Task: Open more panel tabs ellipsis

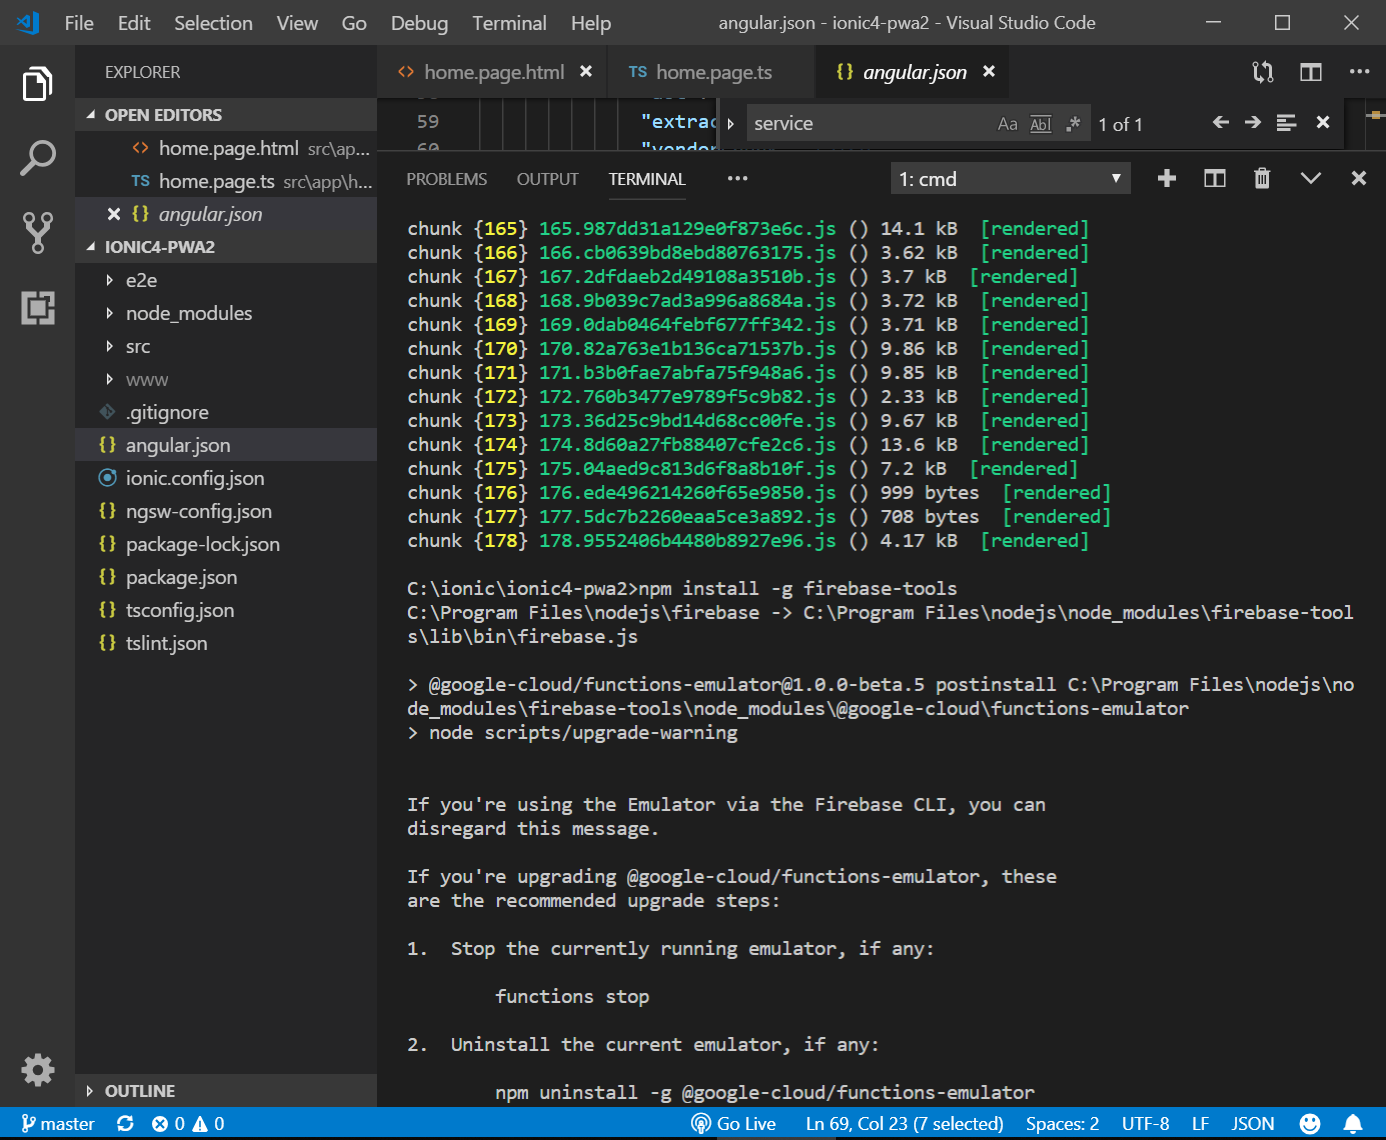Action: click(738, 179)
